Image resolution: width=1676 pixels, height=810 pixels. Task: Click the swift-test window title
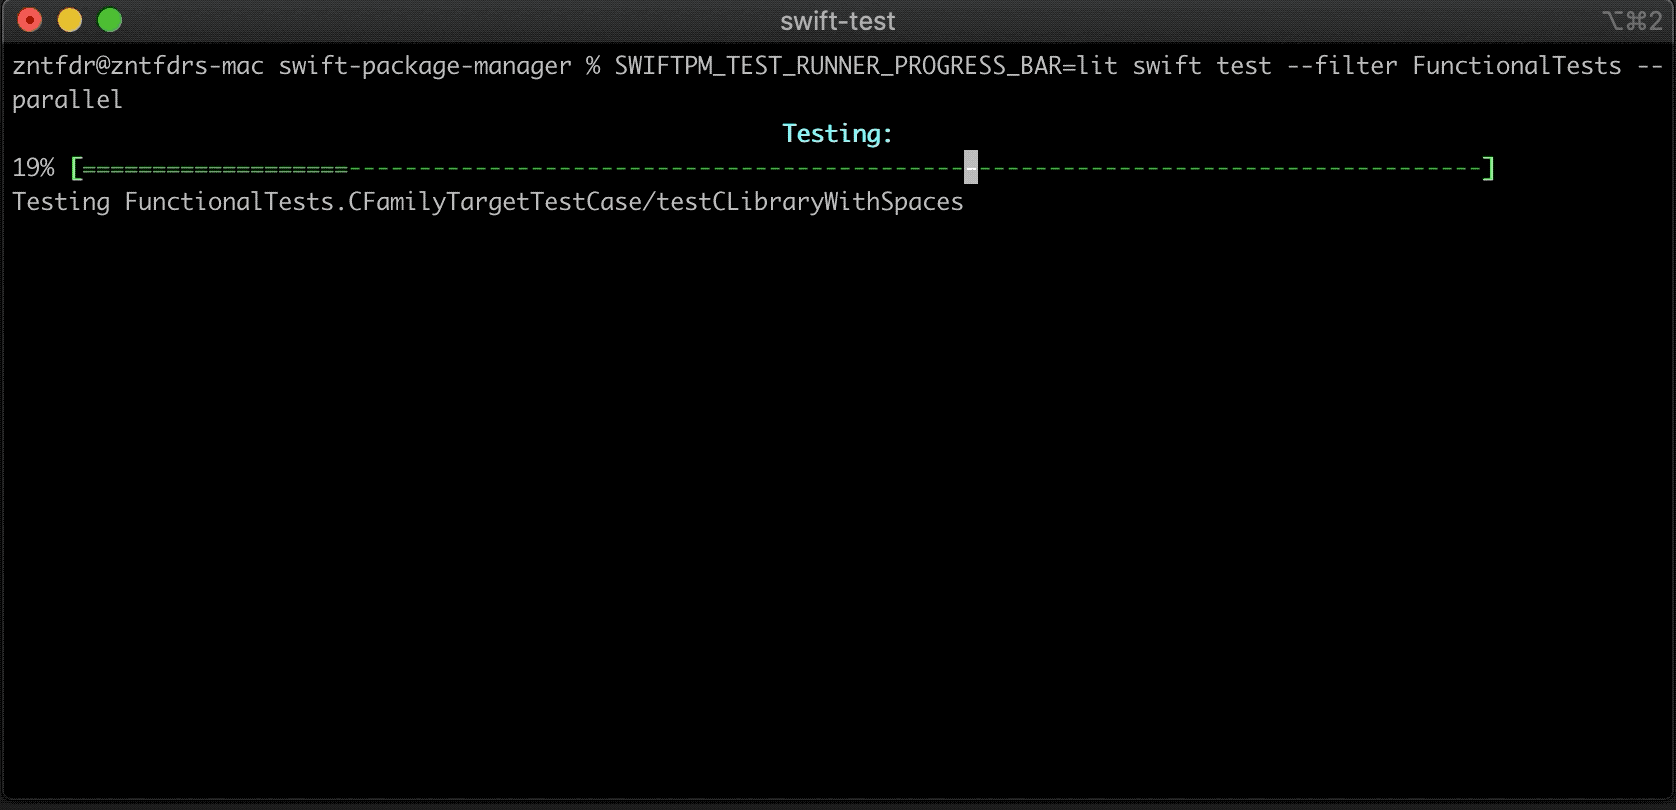838,21
